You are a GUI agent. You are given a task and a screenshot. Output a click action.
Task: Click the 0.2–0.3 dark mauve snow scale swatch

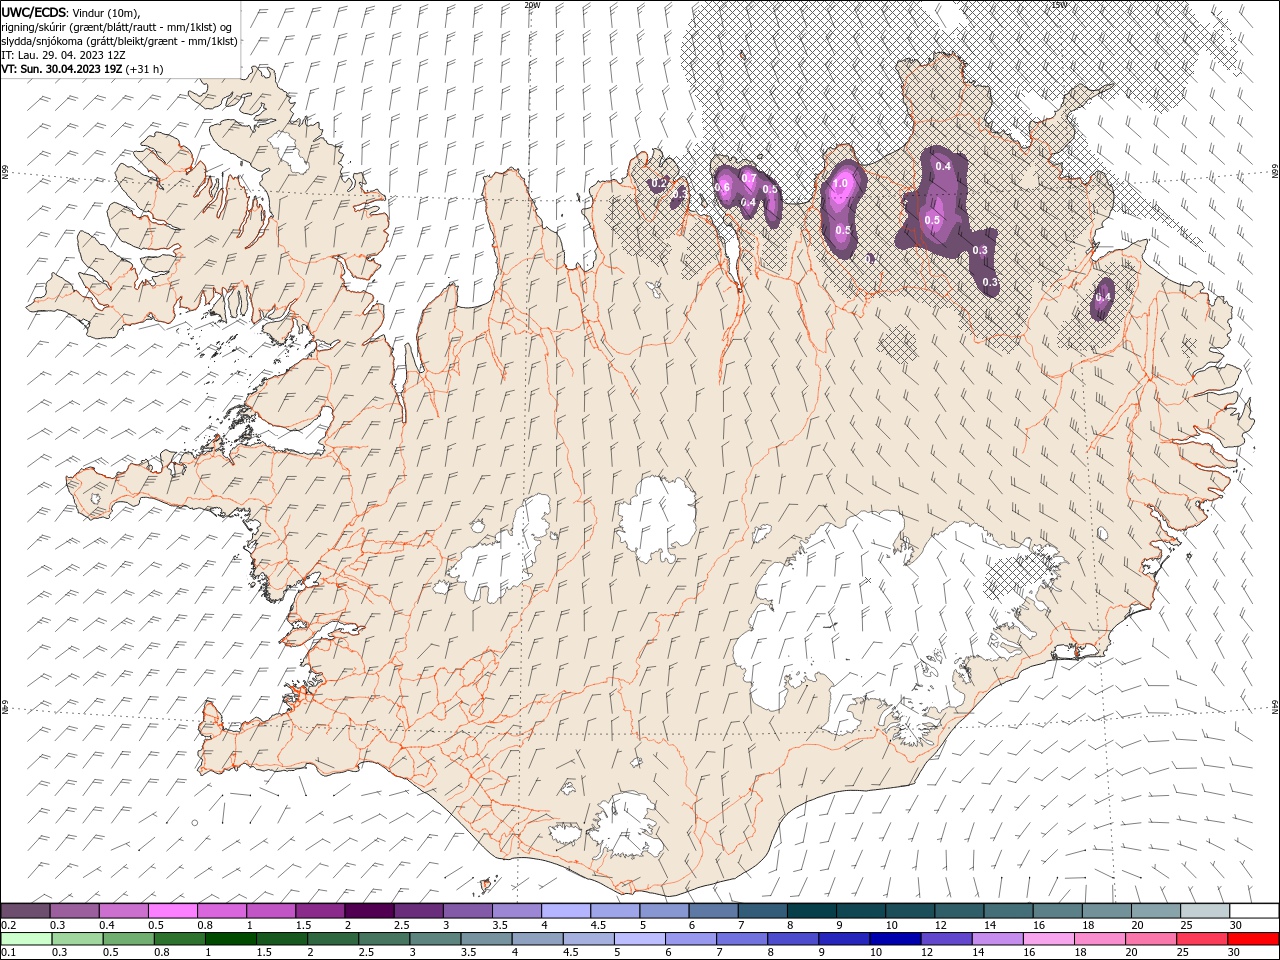click(25, 910)
